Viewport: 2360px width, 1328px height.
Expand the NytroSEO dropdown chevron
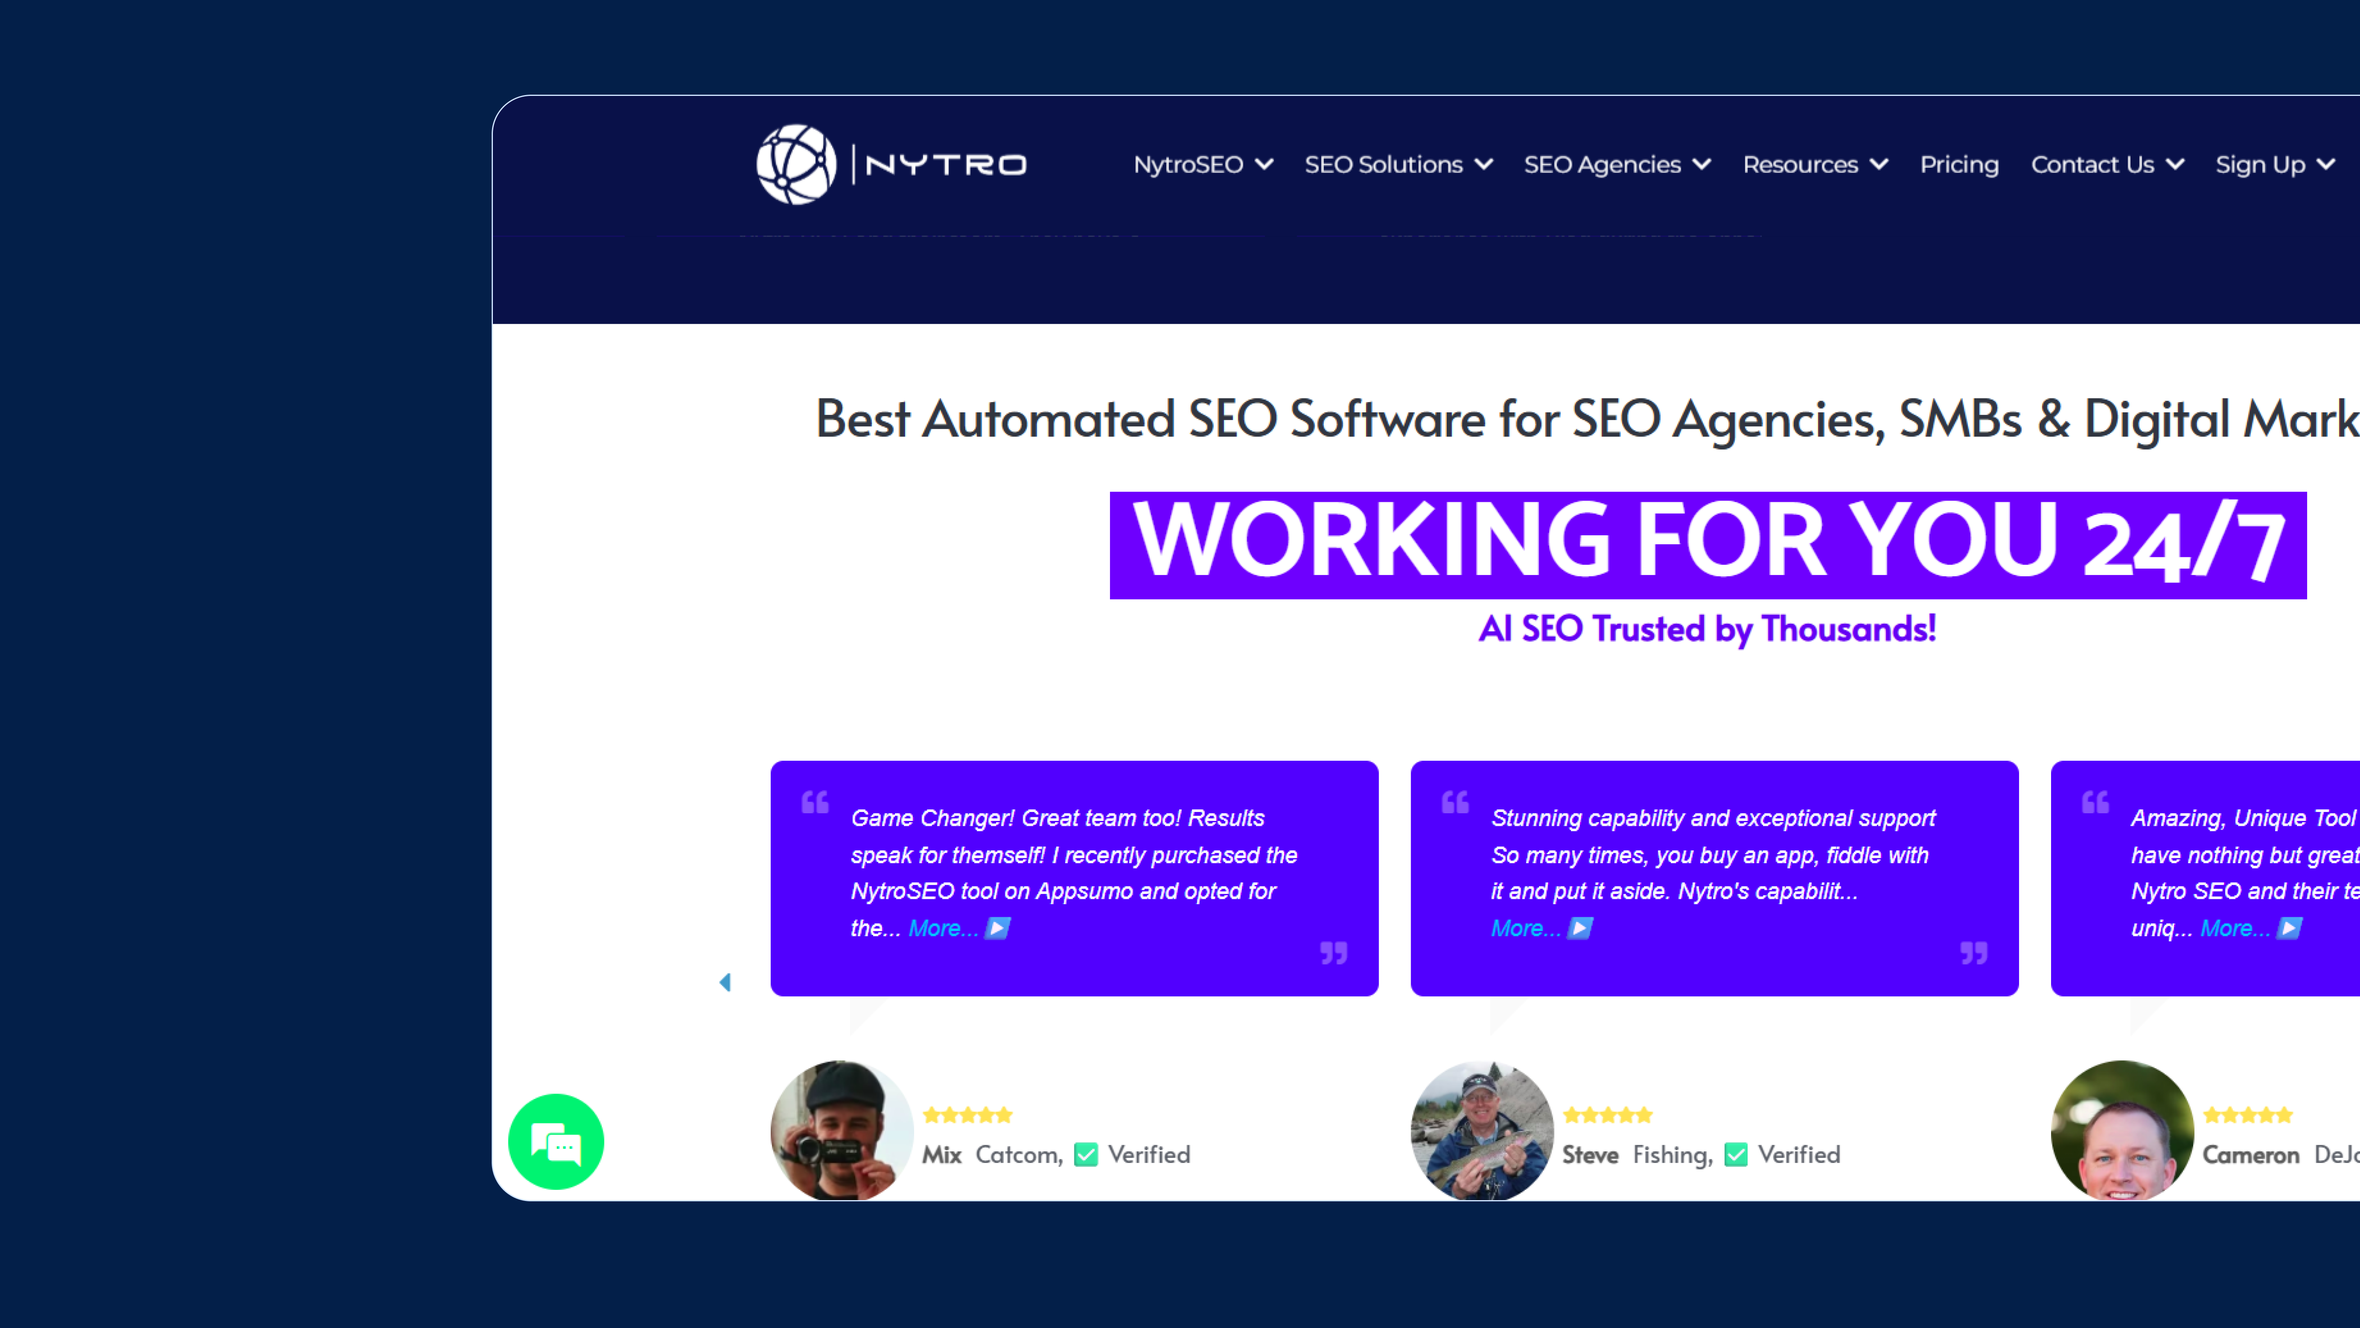coord(1264,165)
